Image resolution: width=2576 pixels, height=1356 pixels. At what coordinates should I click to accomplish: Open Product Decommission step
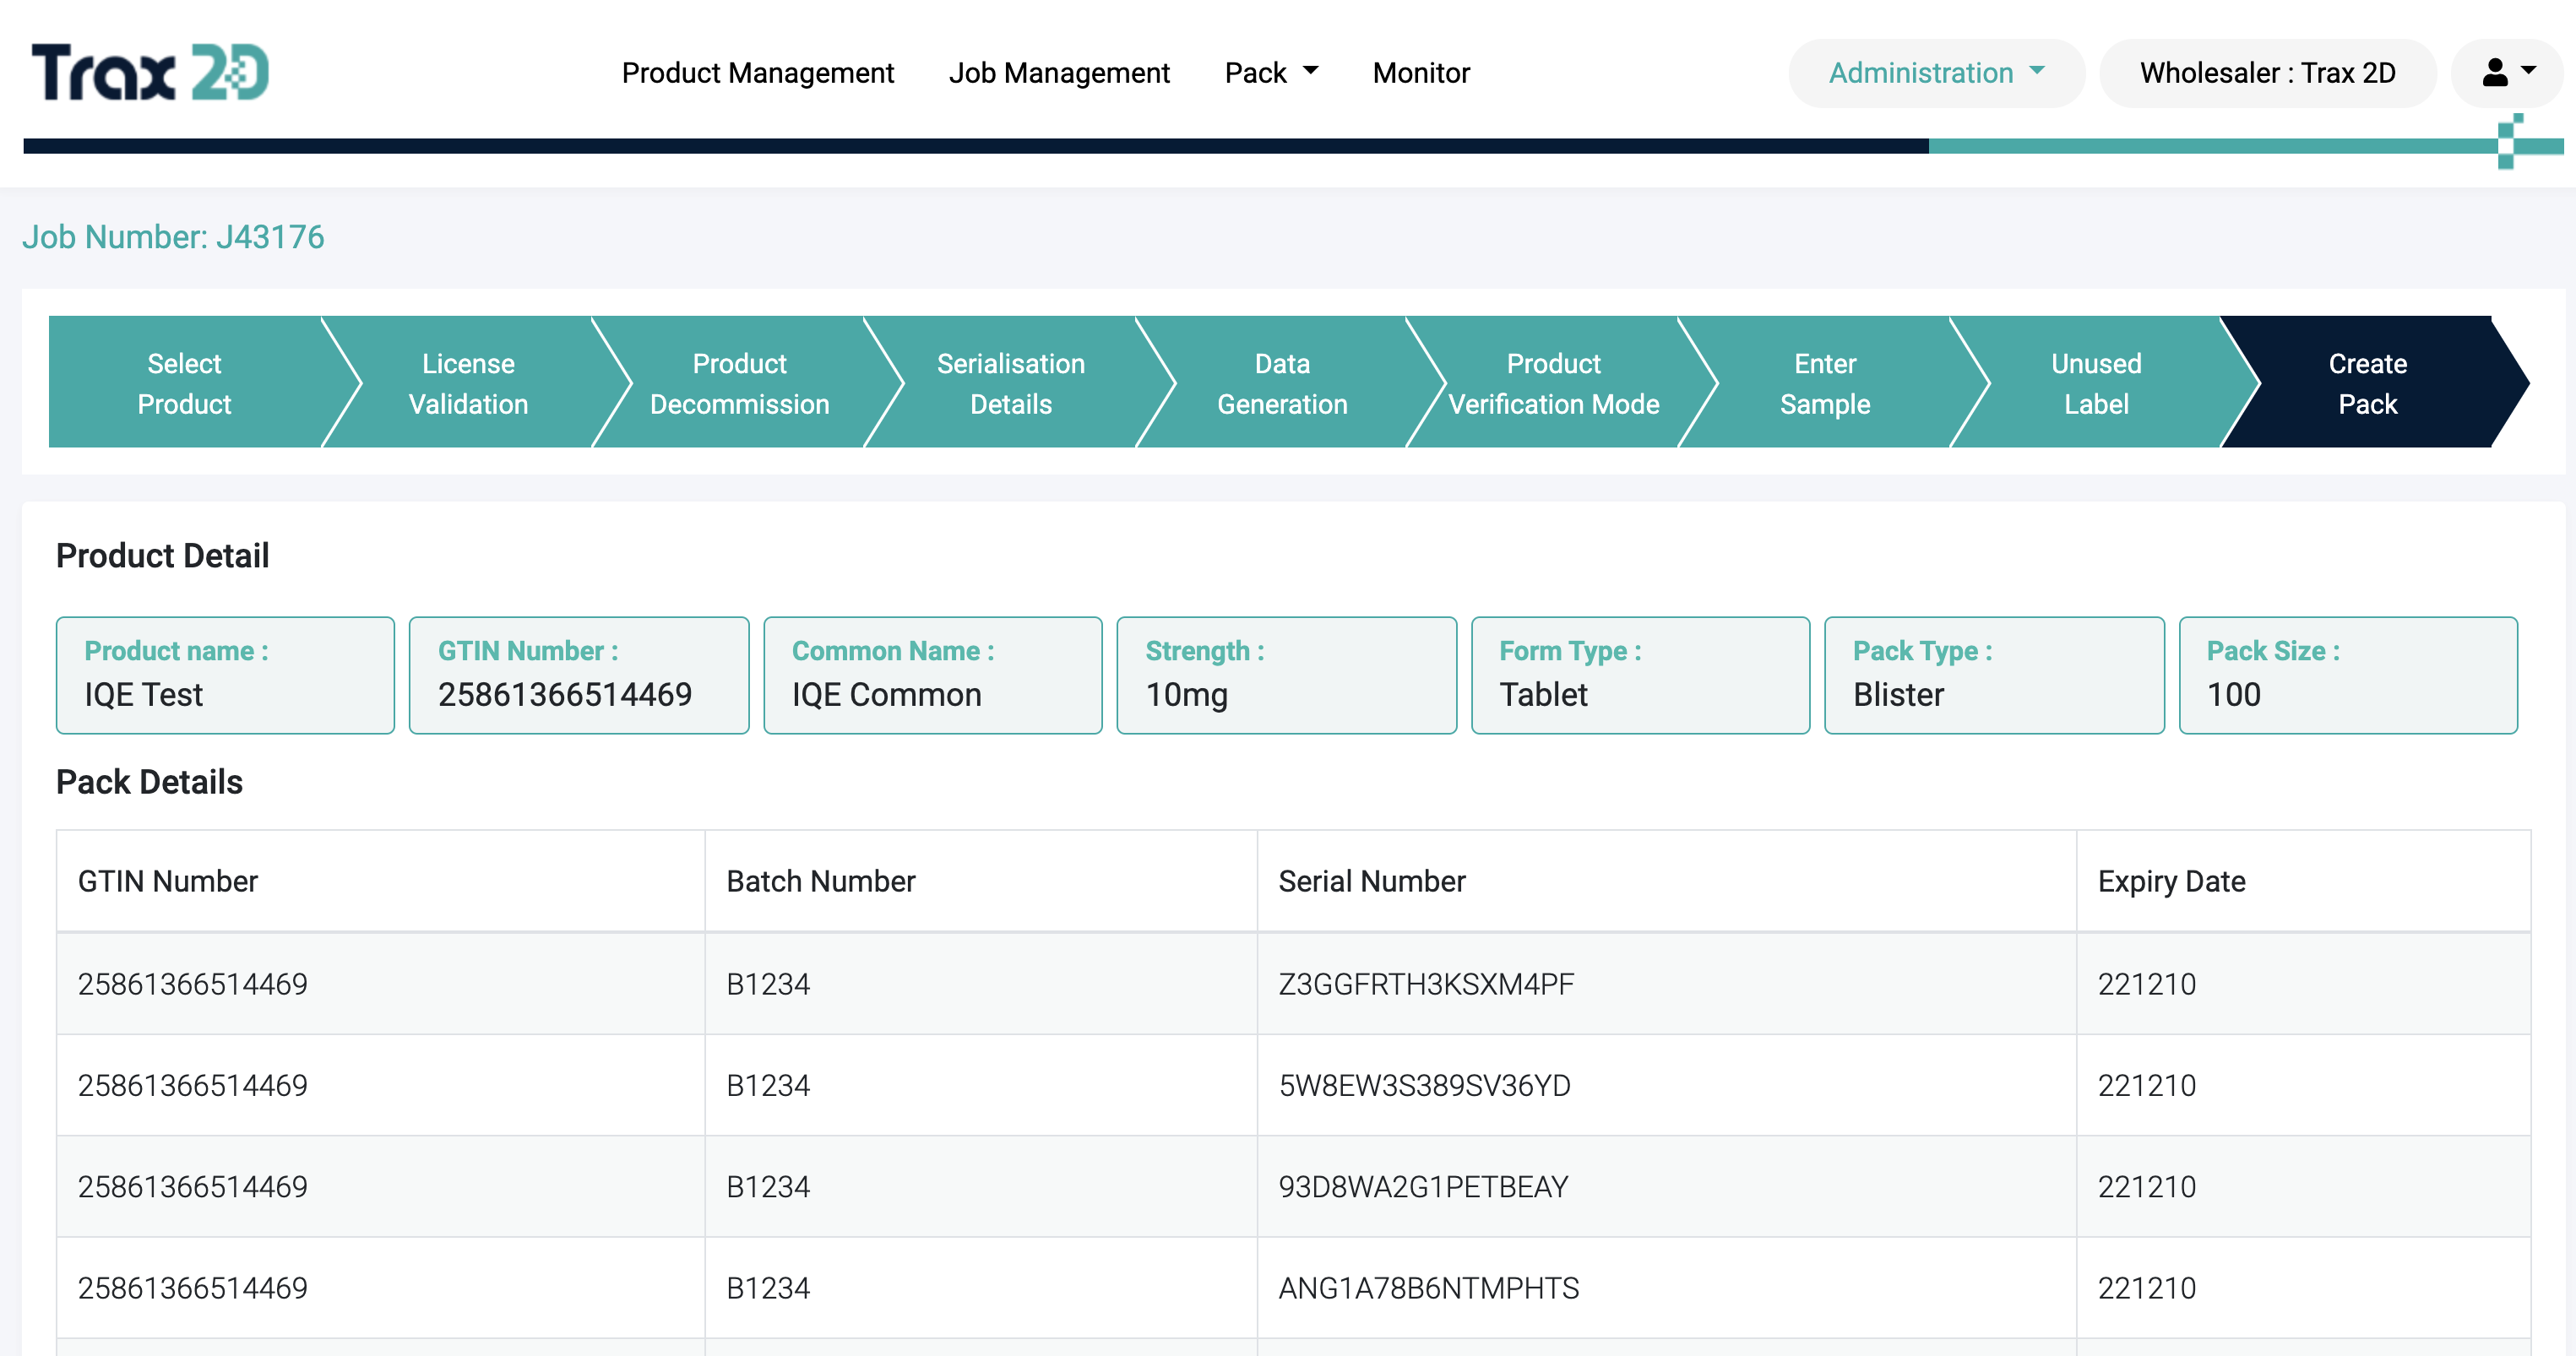tap(740, 383)
